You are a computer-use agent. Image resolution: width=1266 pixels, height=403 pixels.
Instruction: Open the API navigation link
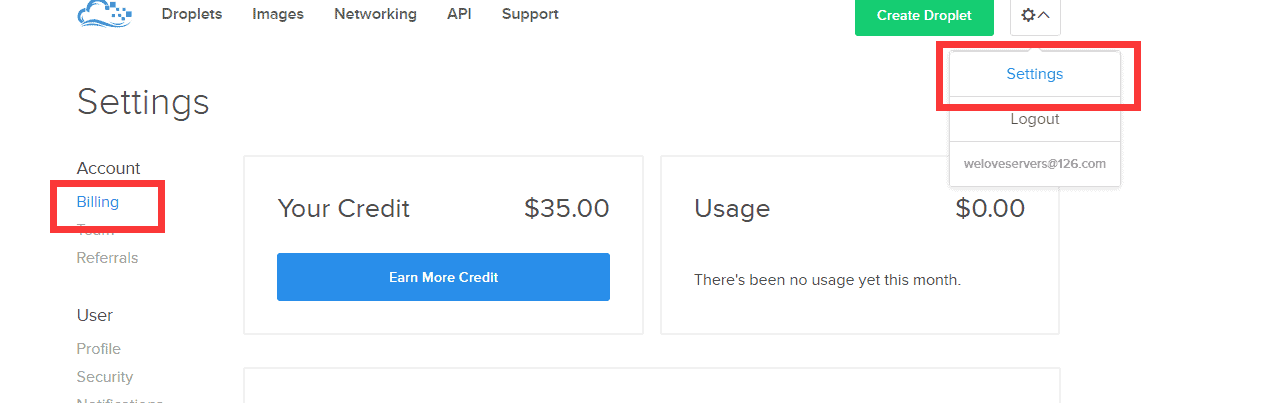coord(459,14)
